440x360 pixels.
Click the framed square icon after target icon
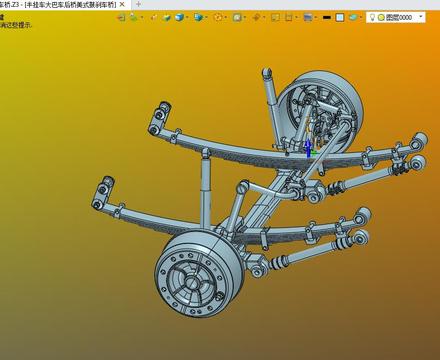(x=237, y=17)
